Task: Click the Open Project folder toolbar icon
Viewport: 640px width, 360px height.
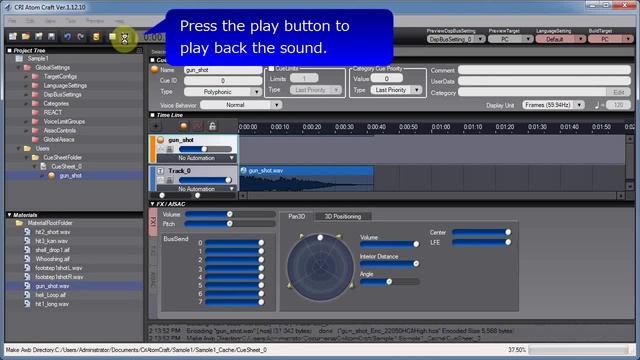Action: coord(26,37)
